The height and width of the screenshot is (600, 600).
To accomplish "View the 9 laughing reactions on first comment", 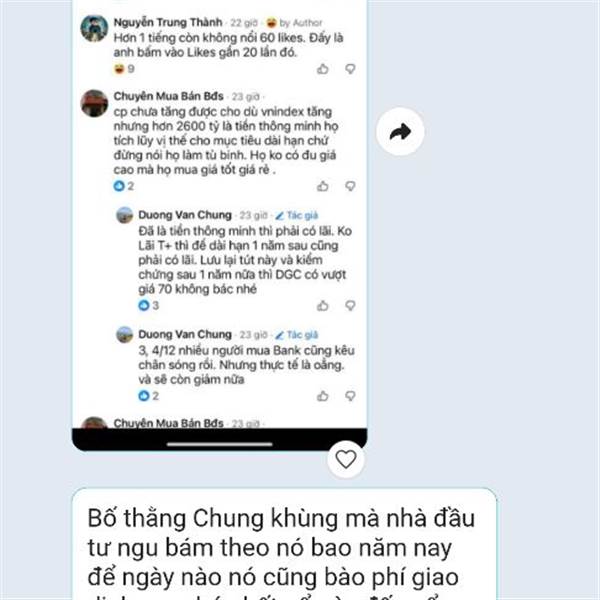I will tap(124, 69).
